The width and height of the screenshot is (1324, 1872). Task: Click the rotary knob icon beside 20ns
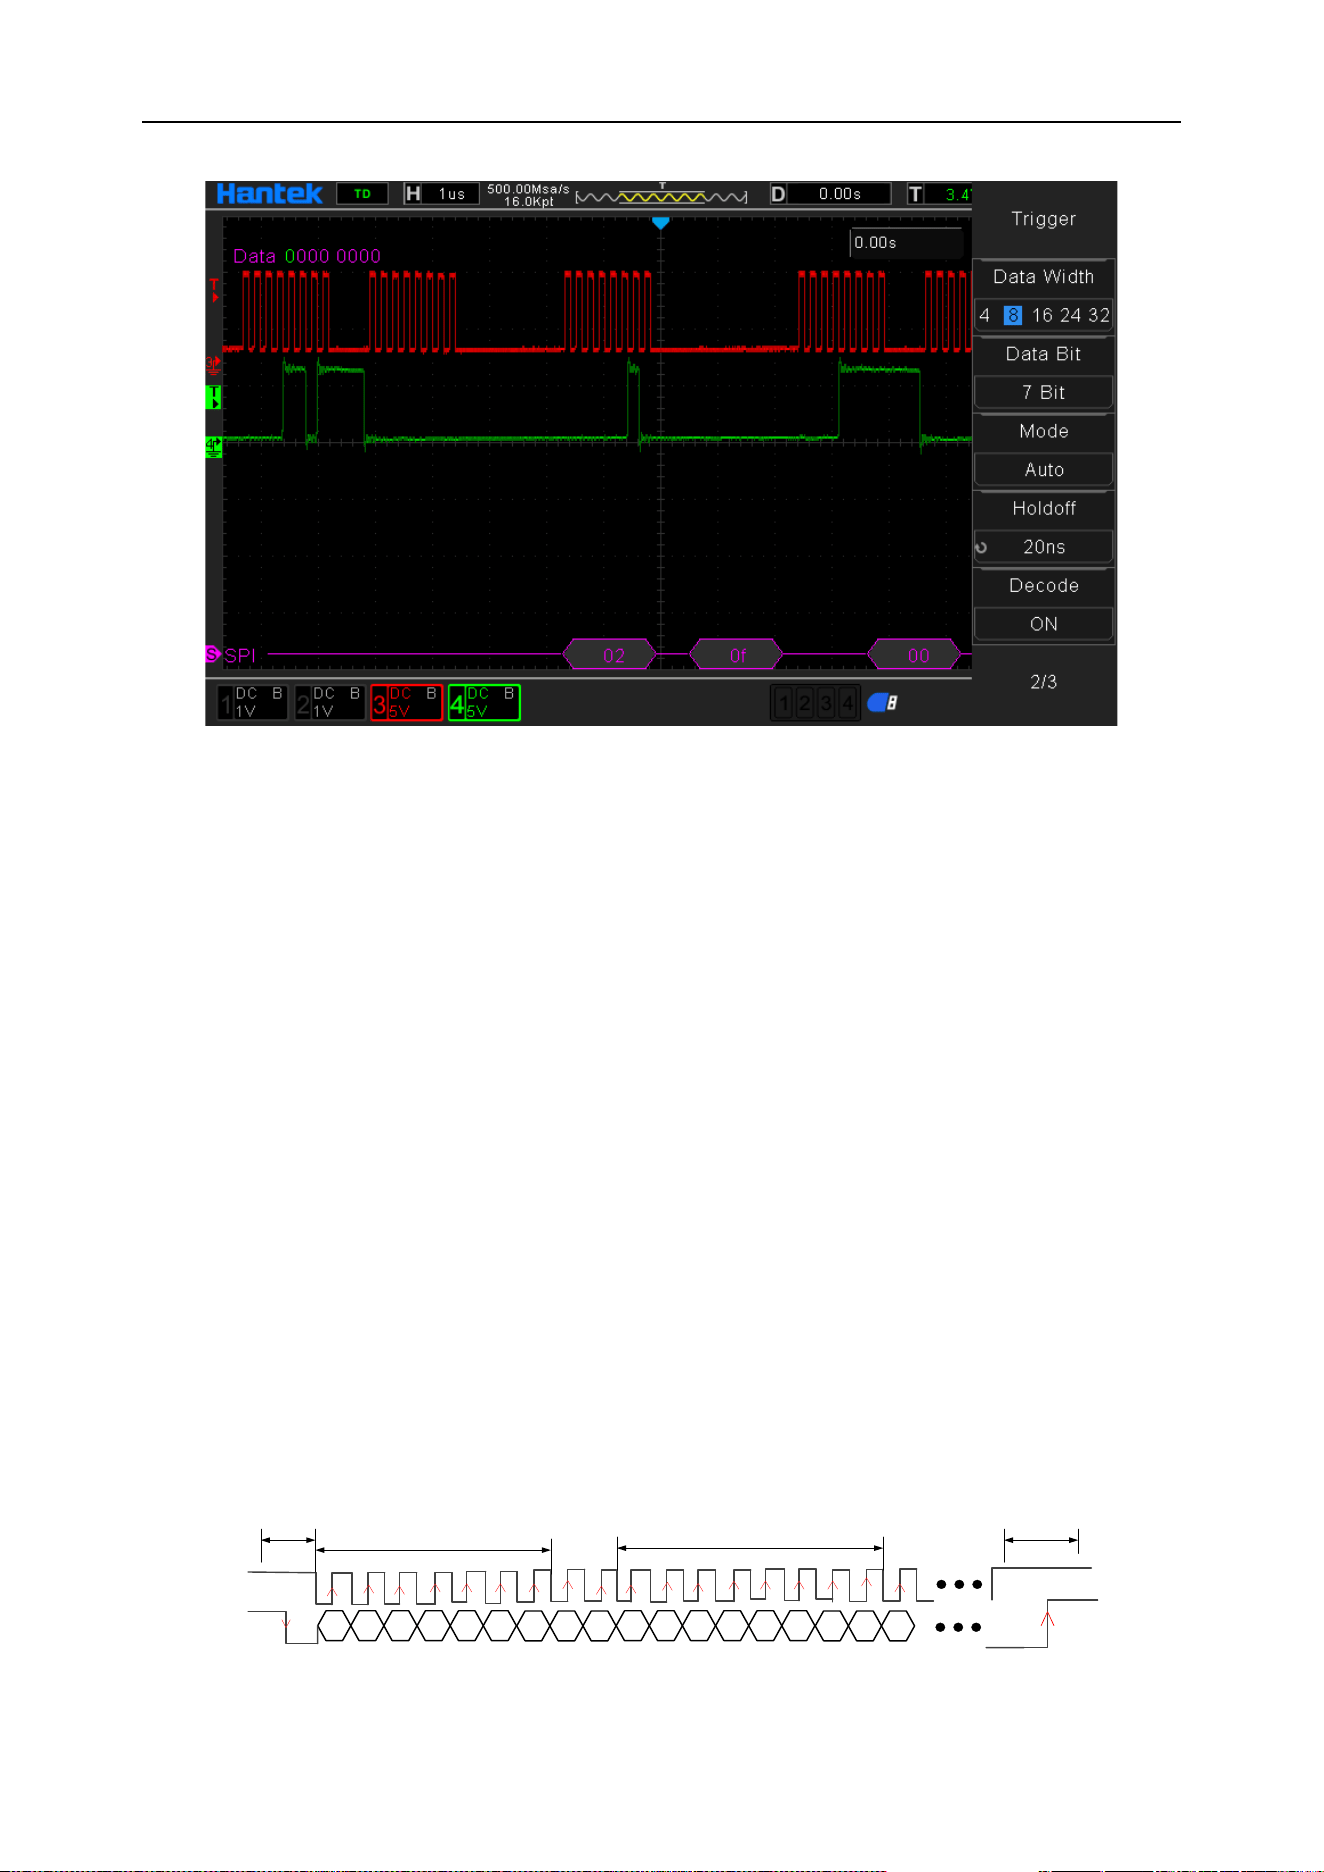tap(982, 547)
